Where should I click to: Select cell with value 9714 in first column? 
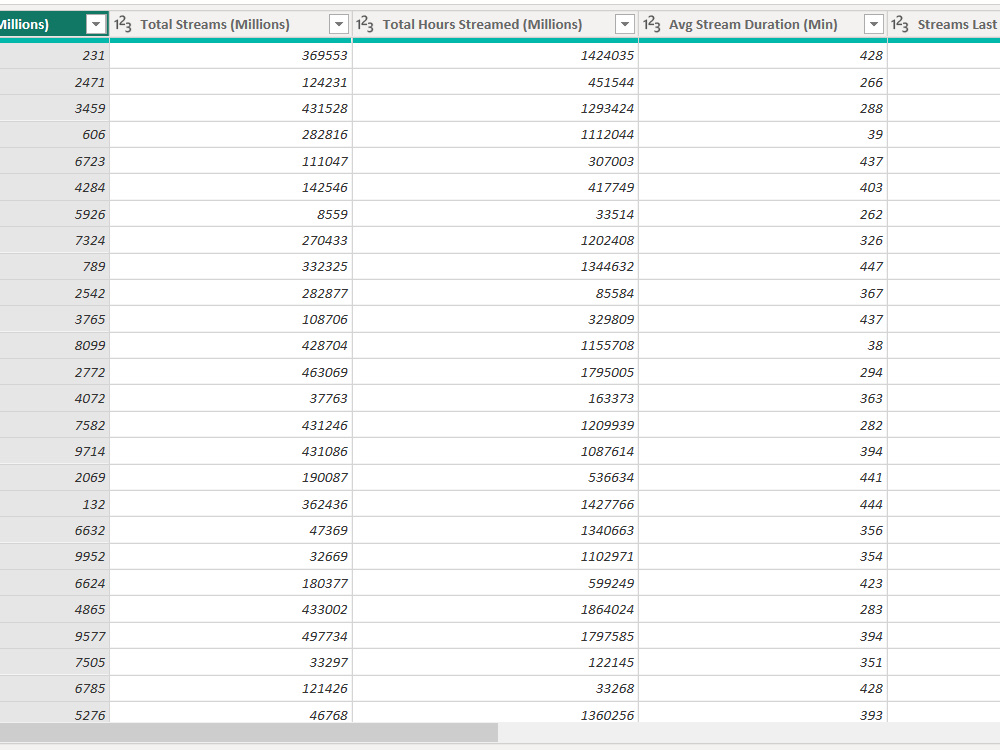54,452
